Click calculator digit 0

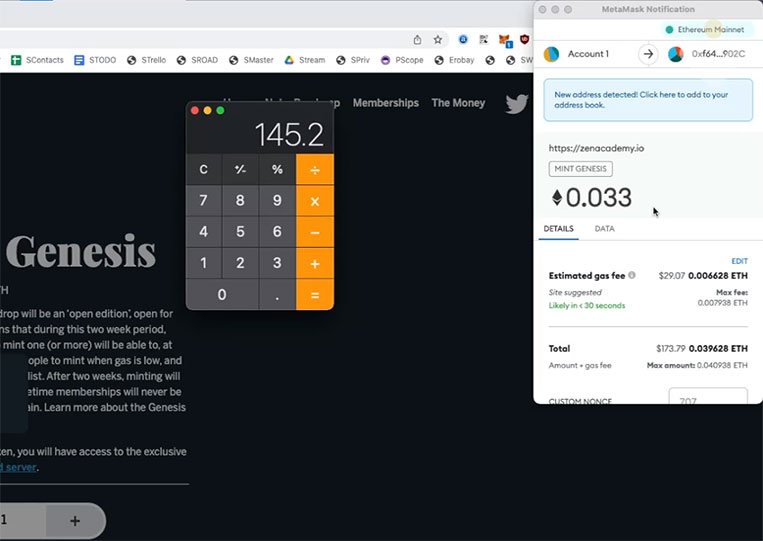pos(222,294)
